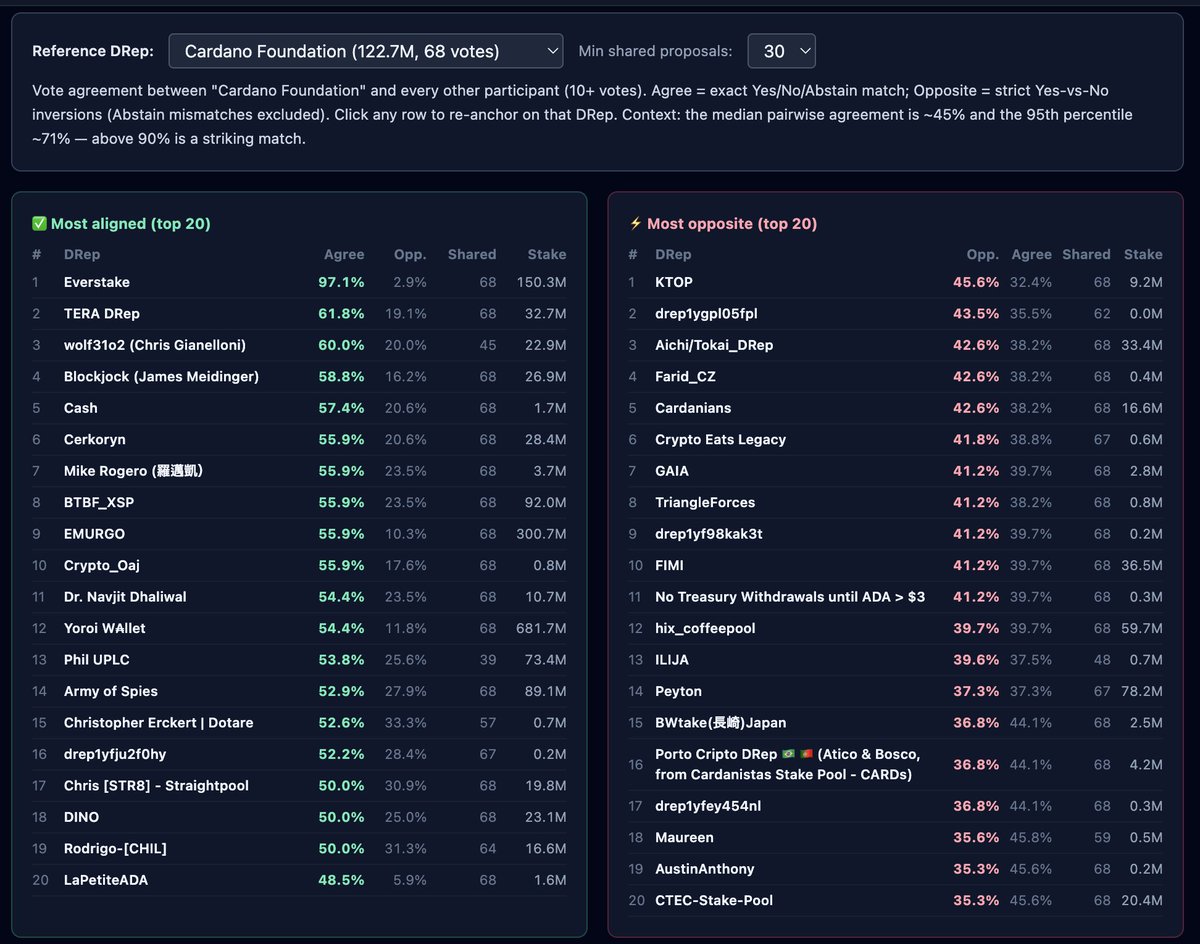
Task: Open the Reference DRep Cardano Foundation dropdown
Action: [366, 51]
